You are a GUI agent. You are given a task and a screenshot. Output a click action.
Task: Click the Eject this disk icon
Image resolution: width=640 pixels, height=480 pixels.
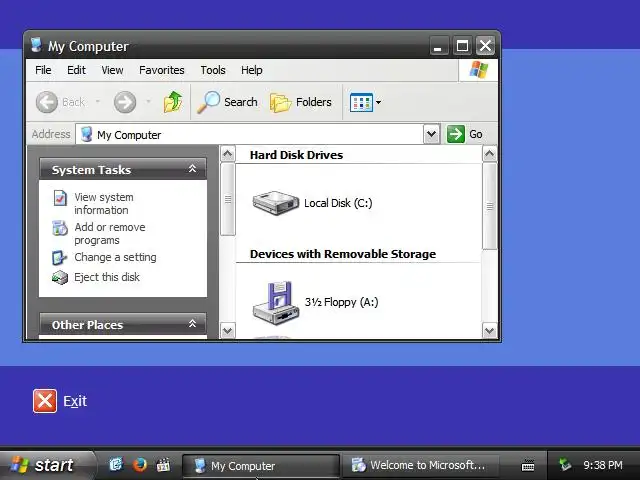(60, 278)
